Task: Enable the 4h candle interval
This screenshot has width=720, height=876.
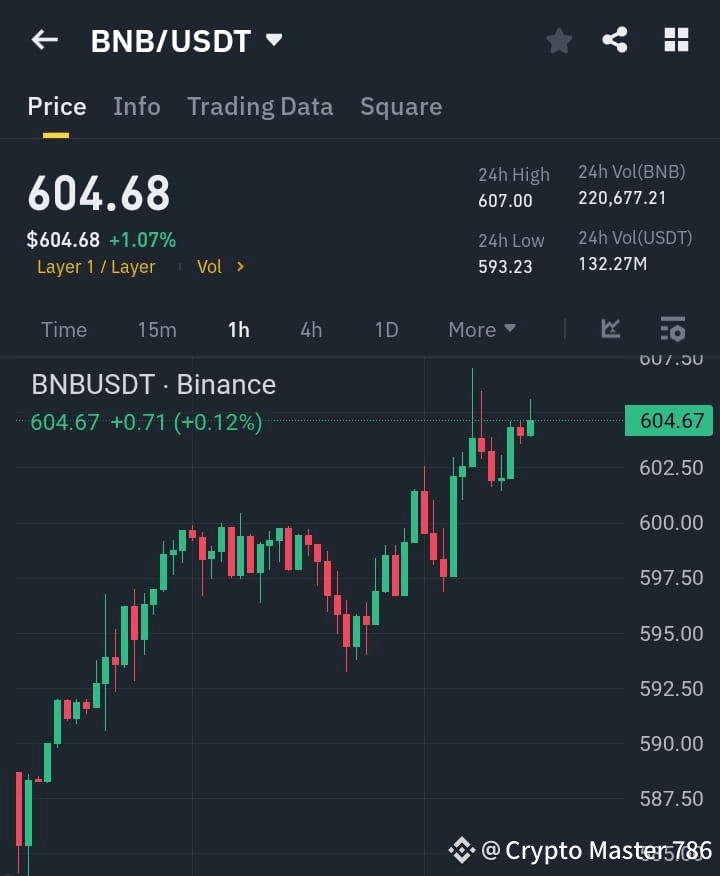Action: (310, 329)
